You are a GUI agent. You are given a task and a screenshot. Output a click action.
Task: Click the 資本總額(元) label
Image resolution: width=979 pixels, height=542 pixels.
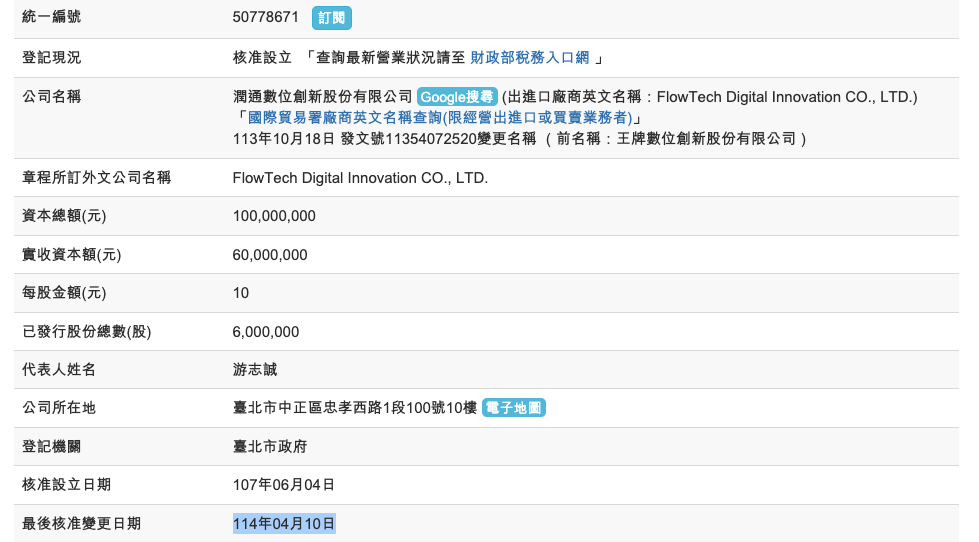point(64,216)
